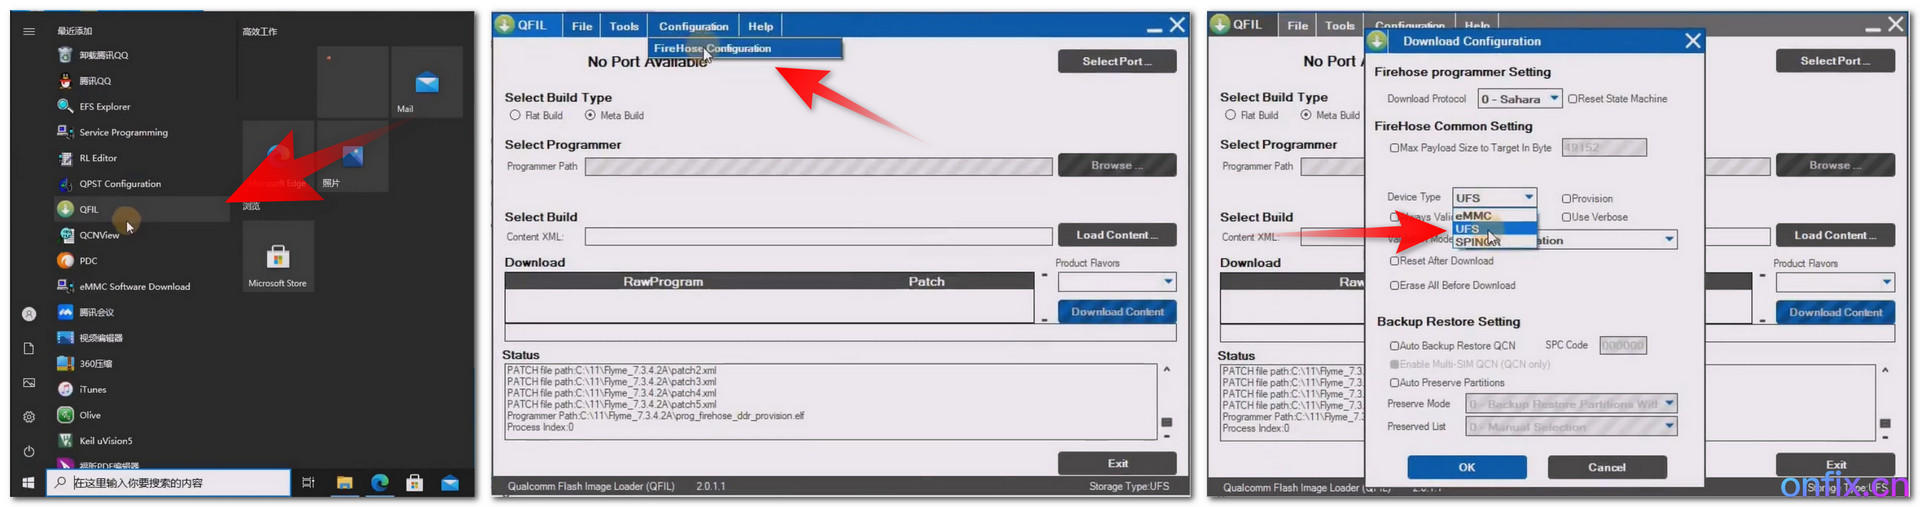Launch EFS Explorer from the app list

104,106
